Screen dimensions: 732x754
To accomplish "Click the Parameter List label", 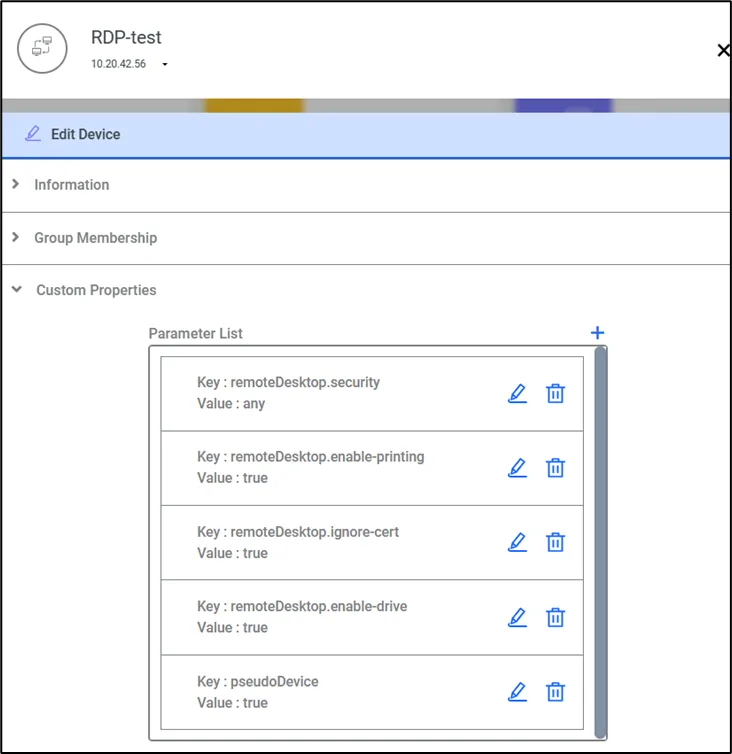I will (x=195, y=333).
